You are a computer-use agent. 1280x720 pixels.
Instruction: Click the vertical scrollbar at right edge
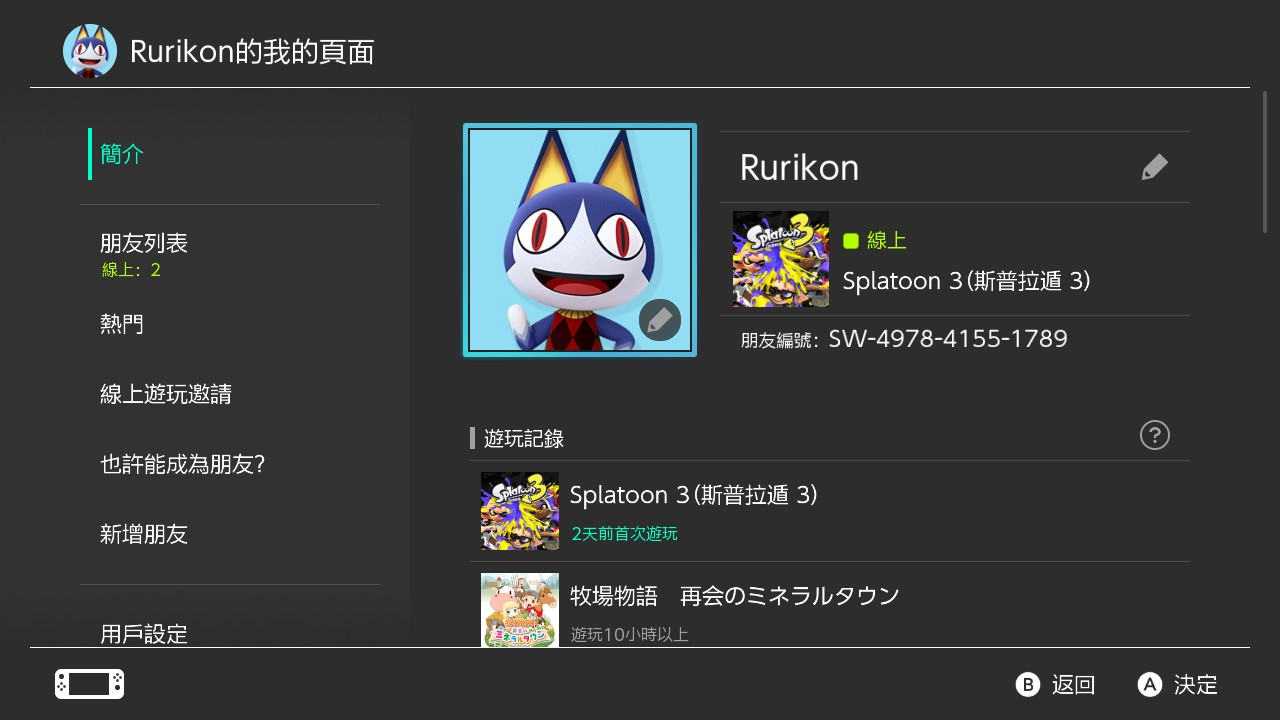click(x=1265, y=162)
